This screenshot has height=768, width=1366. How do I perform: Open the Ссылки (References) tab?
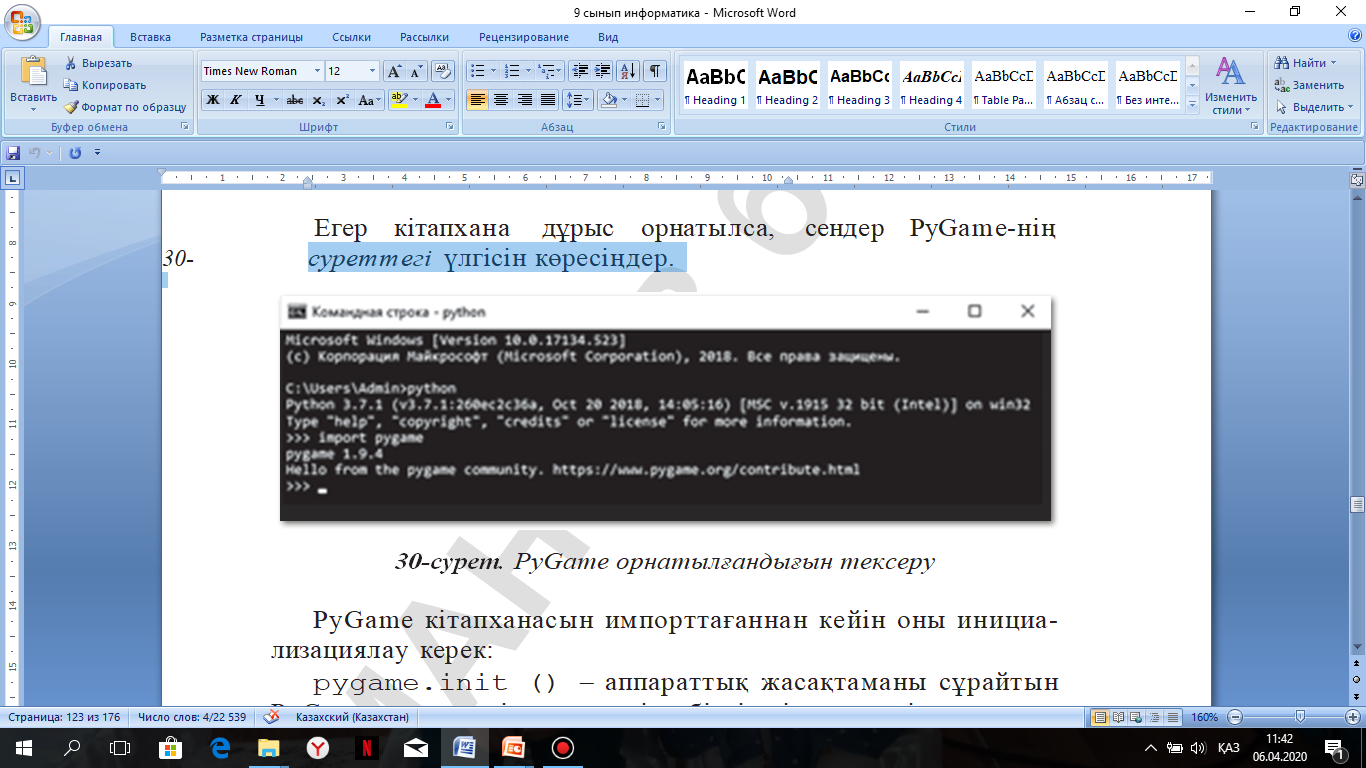(352, 37)
